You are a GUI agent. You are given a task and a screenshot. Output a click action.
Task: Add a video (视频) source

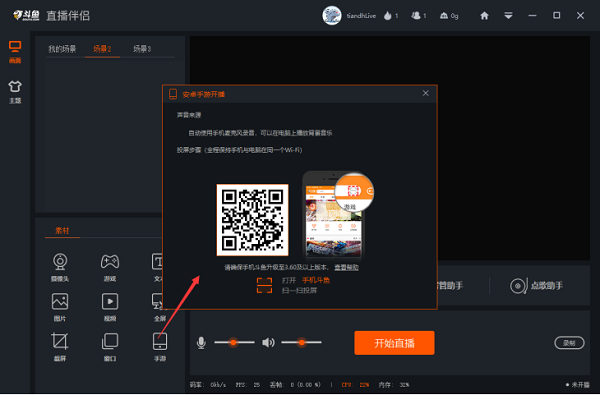(x=110, y=307)
